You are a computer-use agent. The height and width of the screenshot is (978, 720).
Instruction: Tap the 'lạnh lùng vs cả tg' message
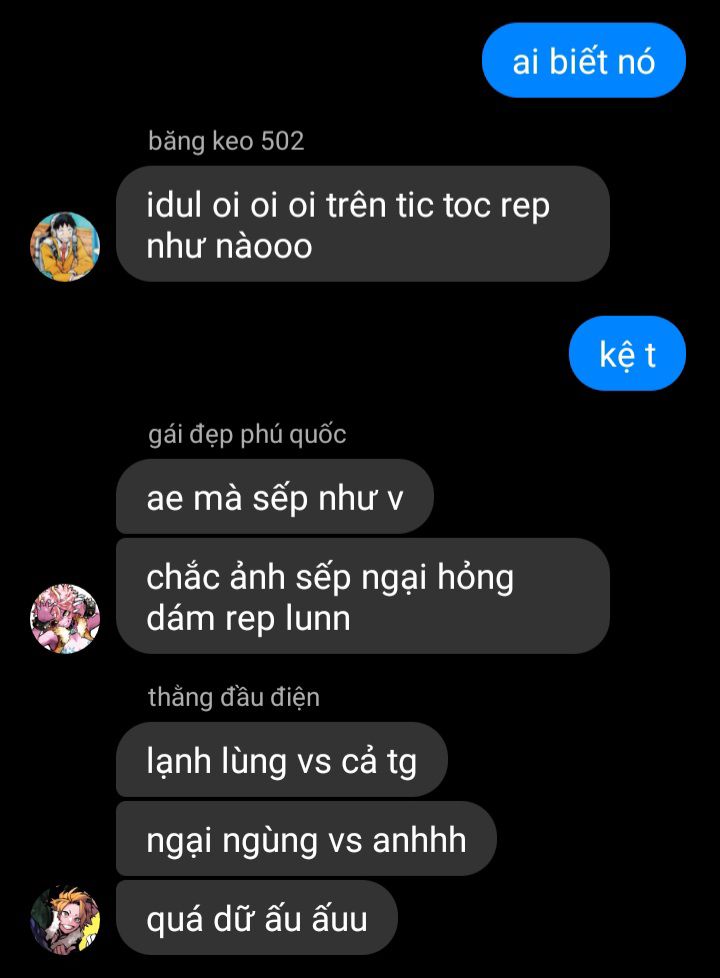click(282, 760)
